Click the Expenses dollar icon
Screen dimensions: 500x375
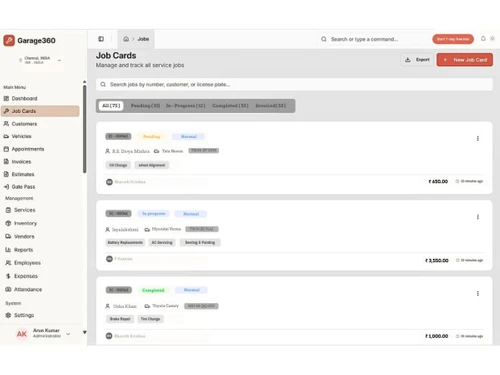tap(8, 276)
